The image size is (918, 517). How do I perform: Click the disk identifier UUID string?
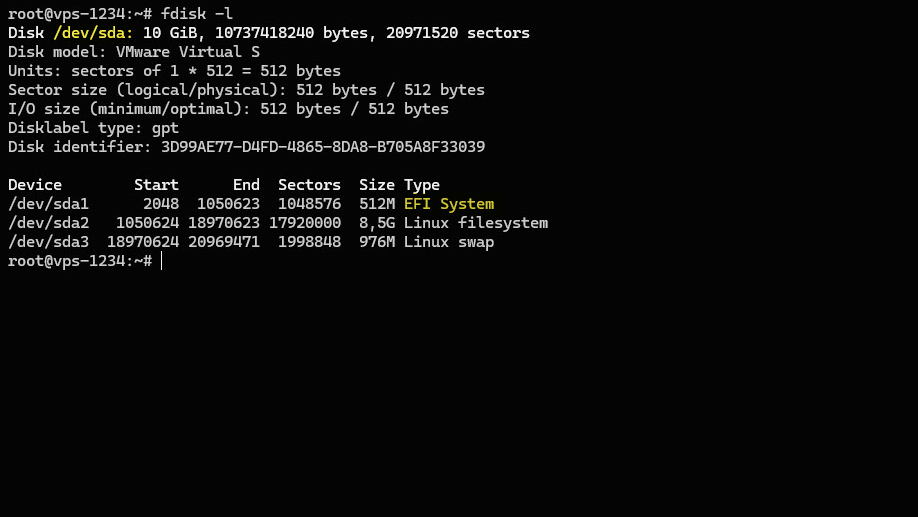(x=323, y=147)
